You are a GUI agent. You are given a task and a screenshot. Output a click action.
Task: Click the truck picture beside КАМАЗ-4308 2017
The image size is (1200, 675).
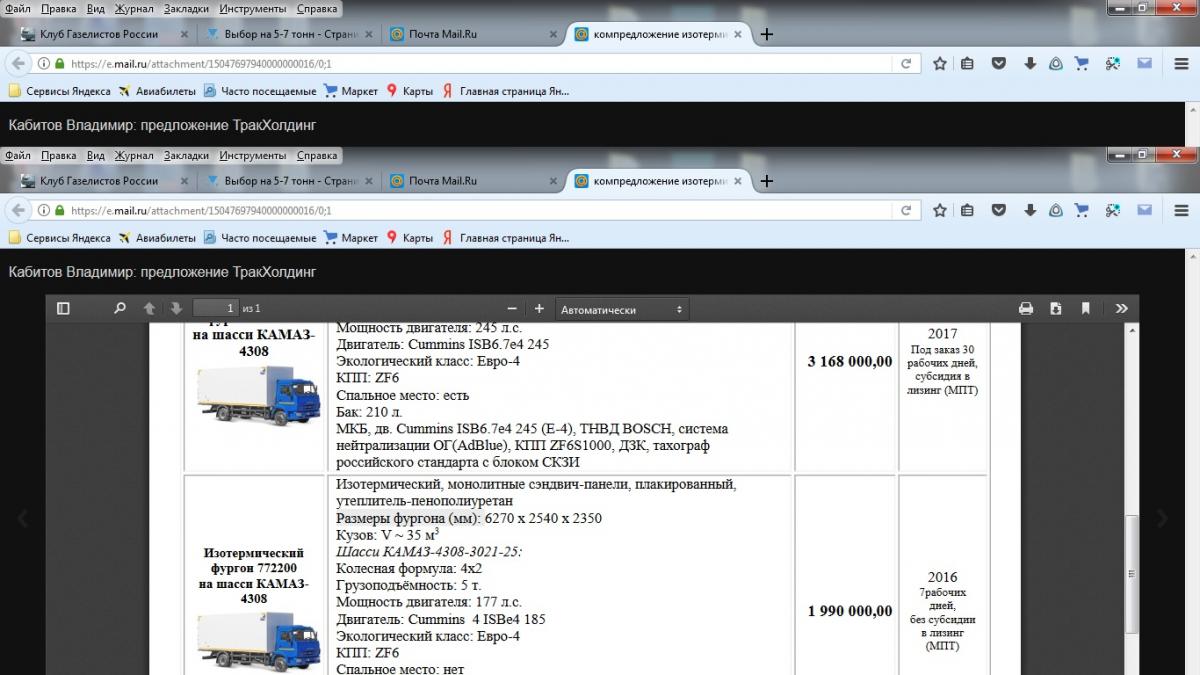click(258, 394)
